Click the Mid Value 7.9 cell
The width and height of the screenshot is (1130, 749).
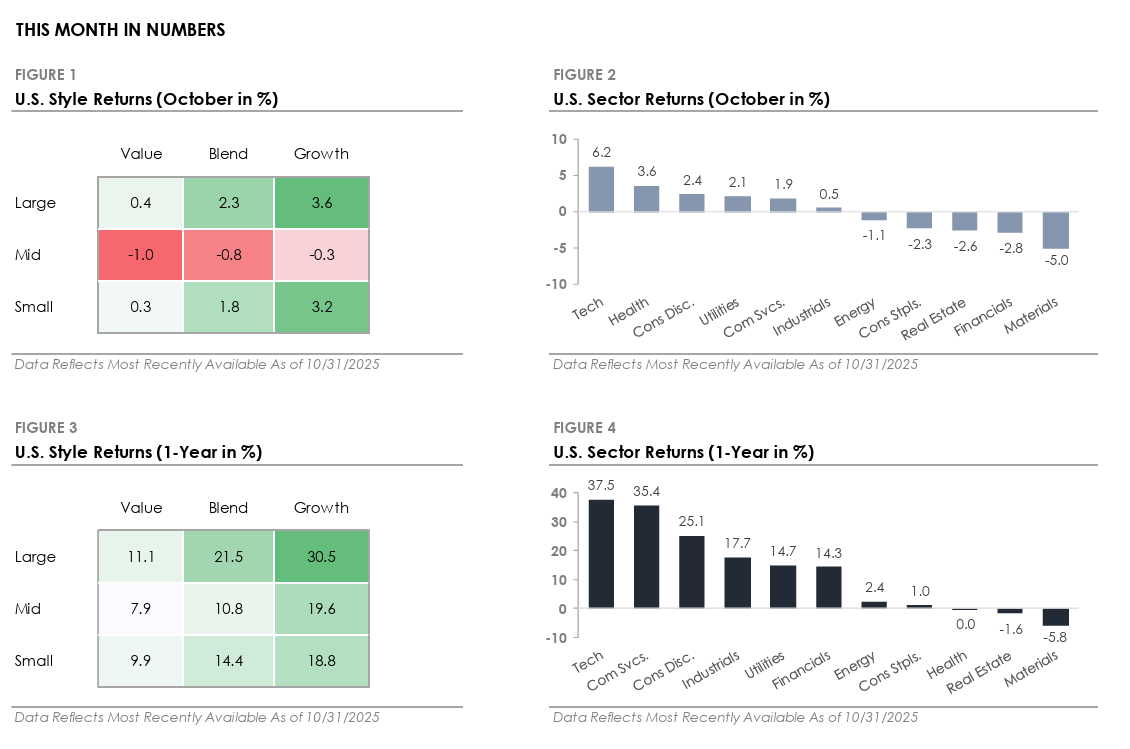point(141,609)
